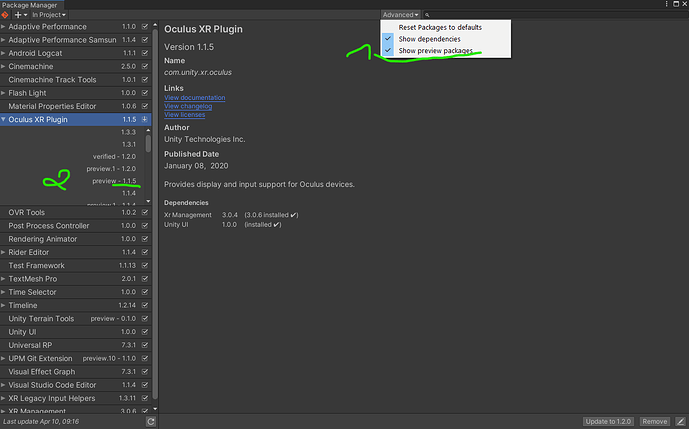Select the Visual Studio Code Editor package
The image size is (689, 429).
[x=76, y=385]
